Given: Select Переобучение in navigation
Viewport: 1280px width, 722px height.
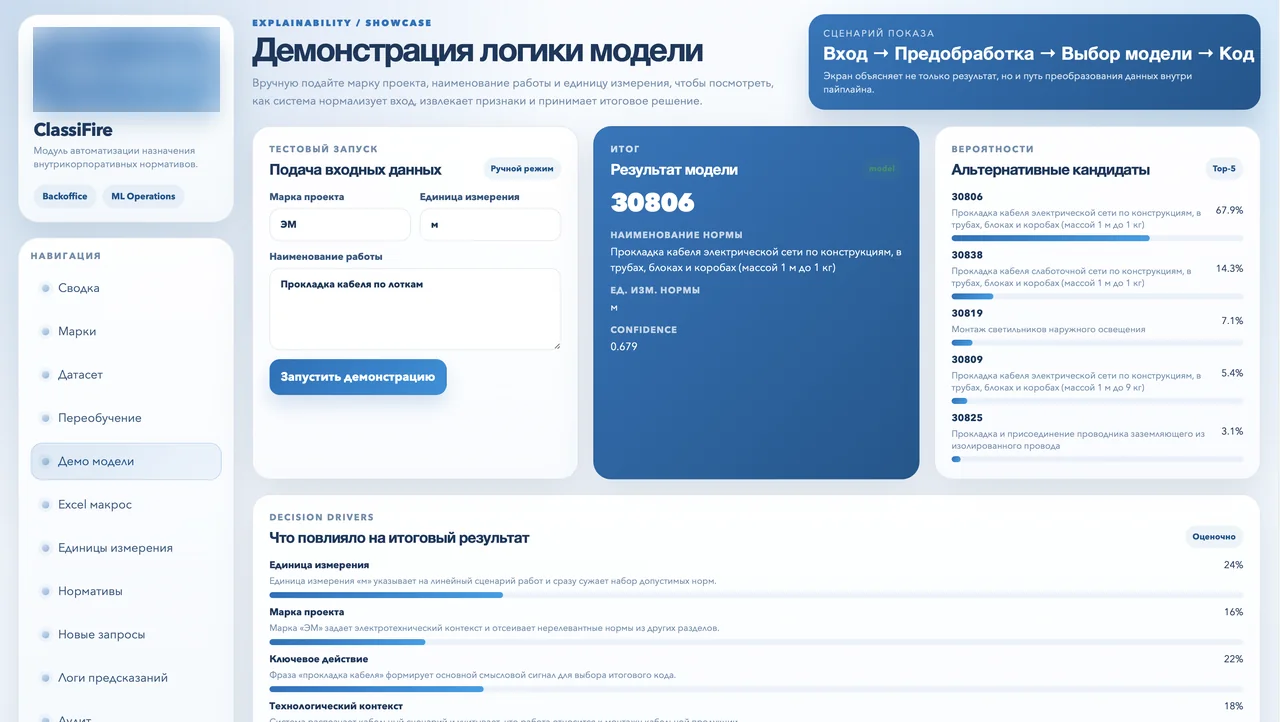Looking at the screenshot, I should (126, 418).
